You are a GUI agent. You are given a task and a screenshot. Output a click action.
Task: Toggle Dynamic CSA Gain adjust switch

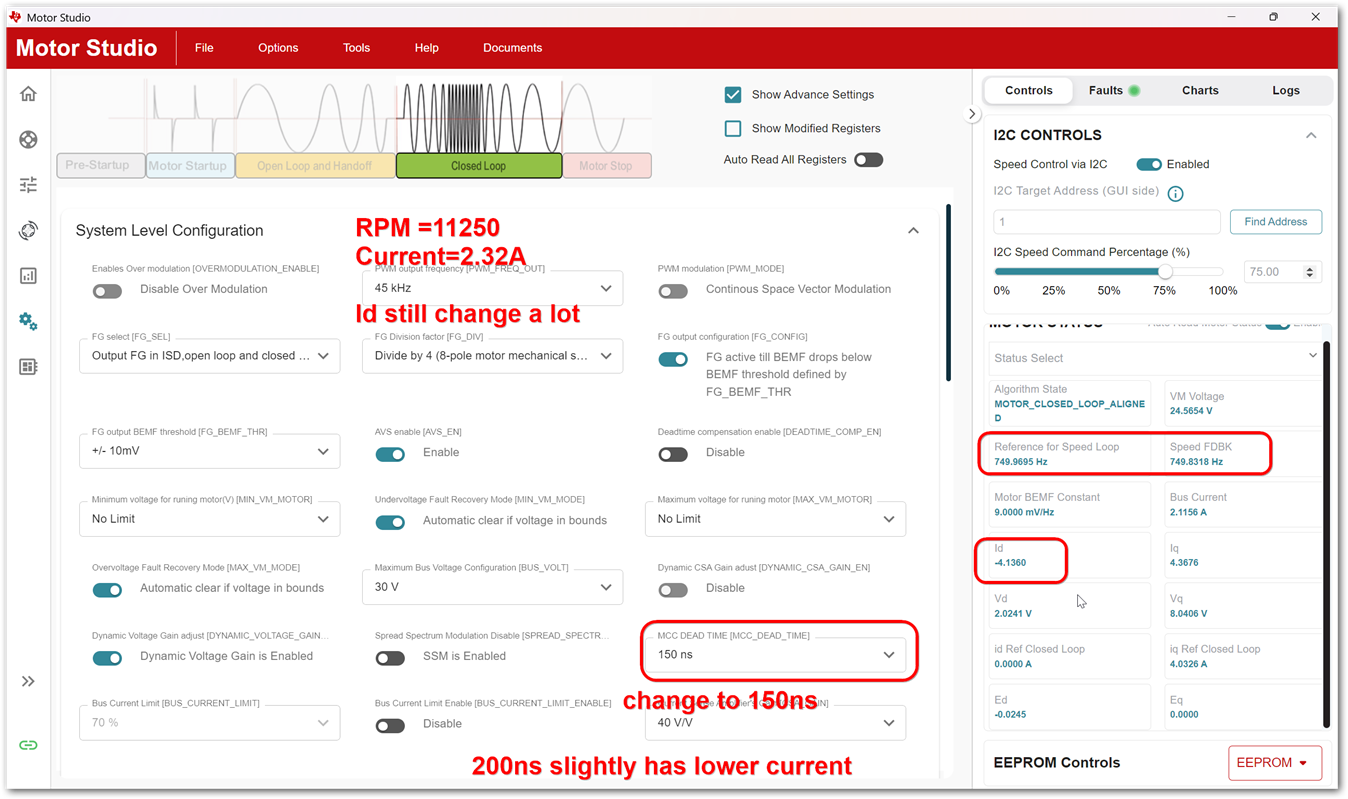(x=673, y=590)
